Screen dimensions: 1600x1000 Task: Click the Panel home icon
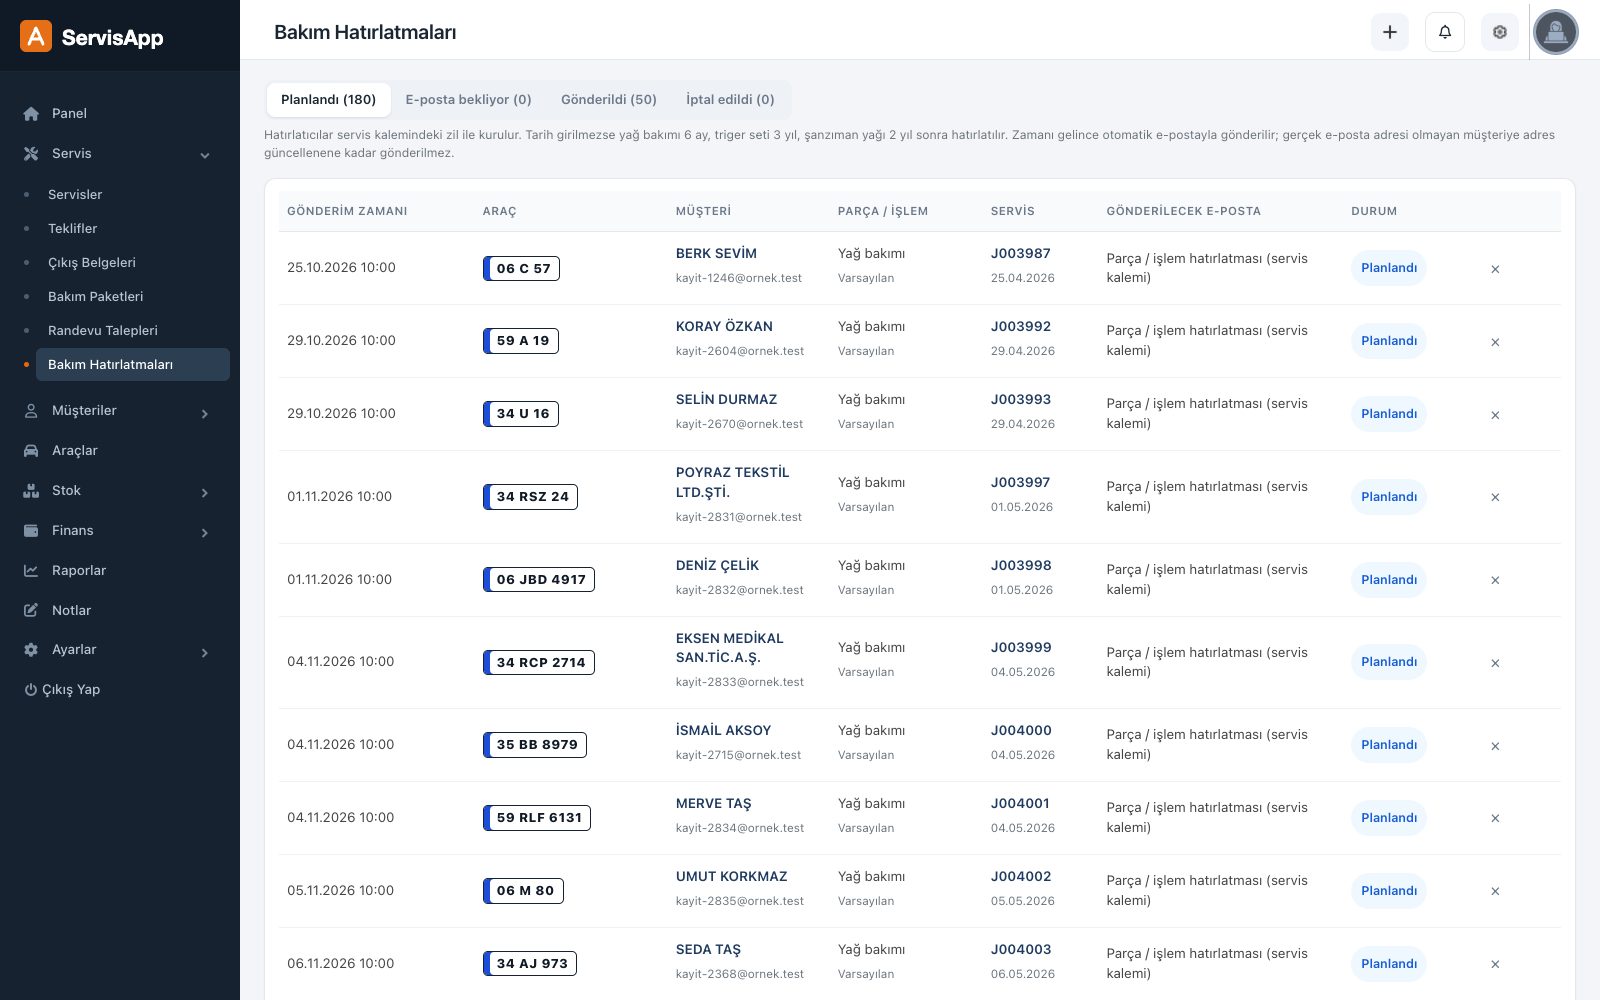click(31, 113)
